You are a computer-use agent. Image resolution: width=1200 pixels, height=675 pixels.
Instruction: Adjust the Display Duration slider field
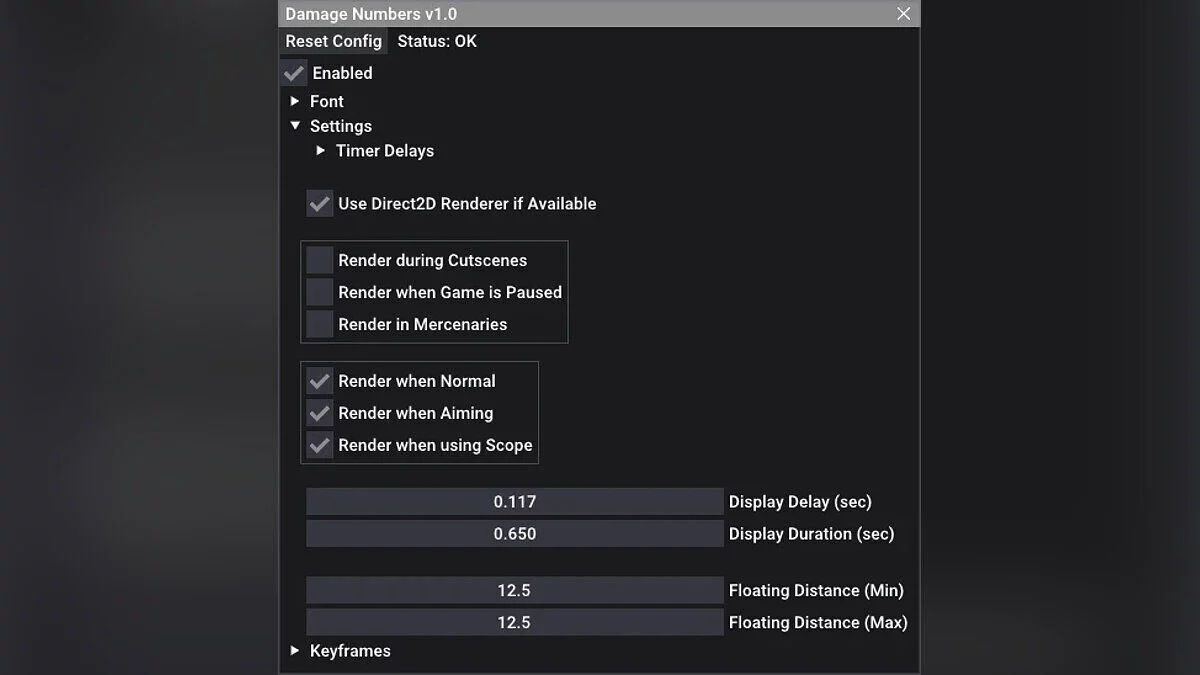tap(514, 534)
